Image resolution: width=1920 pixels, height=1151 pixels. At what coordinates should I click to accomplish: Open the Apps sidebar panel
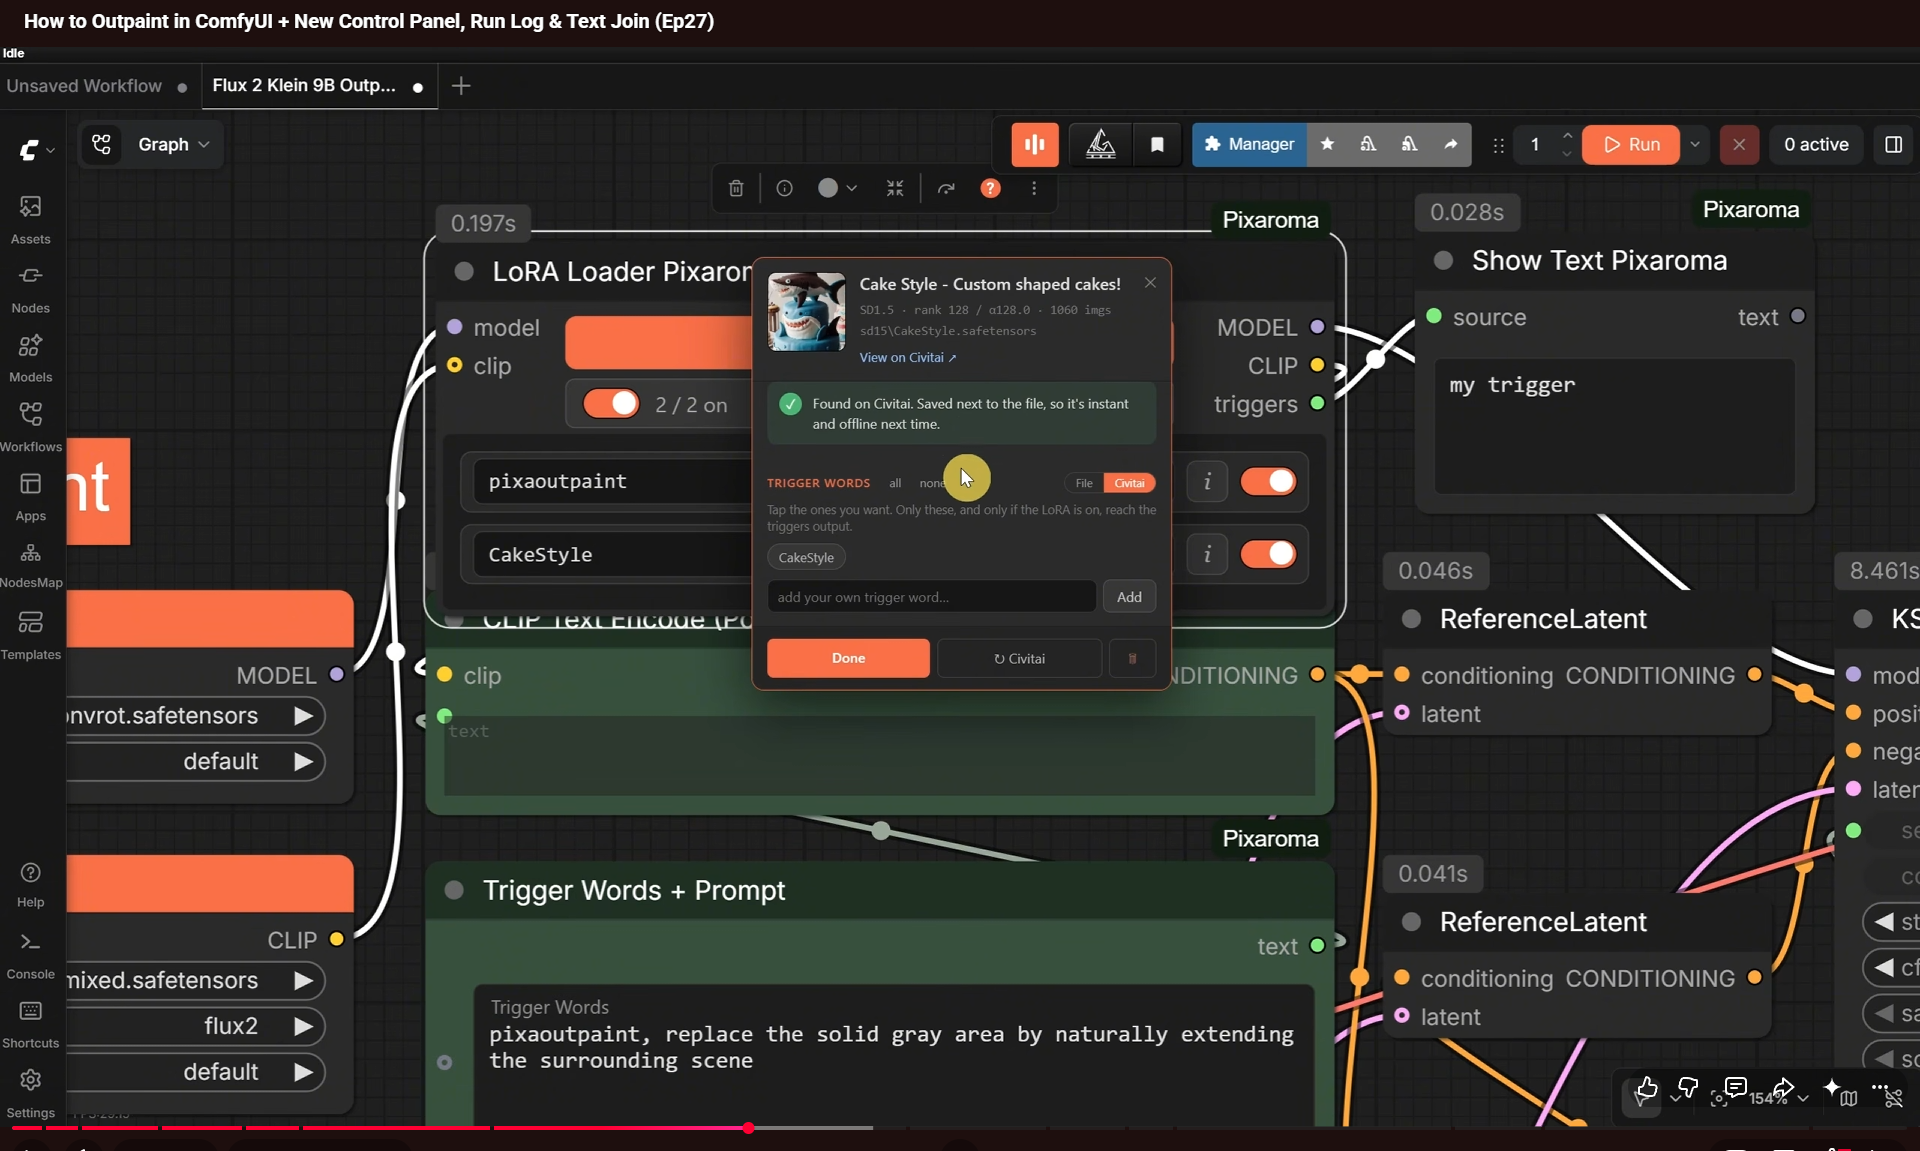(31, 496)
